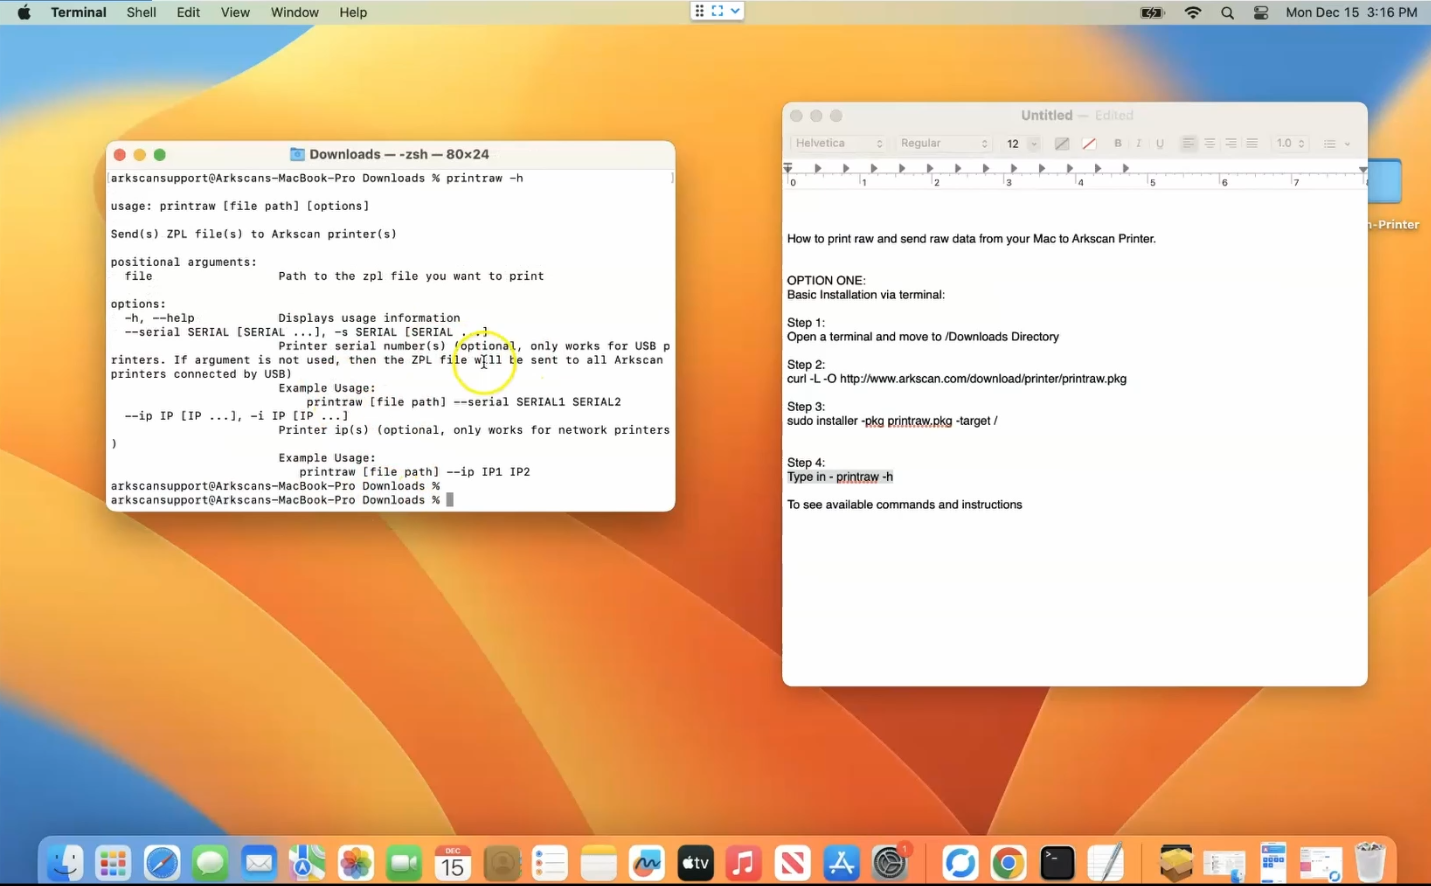Toggle Underline in the TextEdit toolbar

1160,143
